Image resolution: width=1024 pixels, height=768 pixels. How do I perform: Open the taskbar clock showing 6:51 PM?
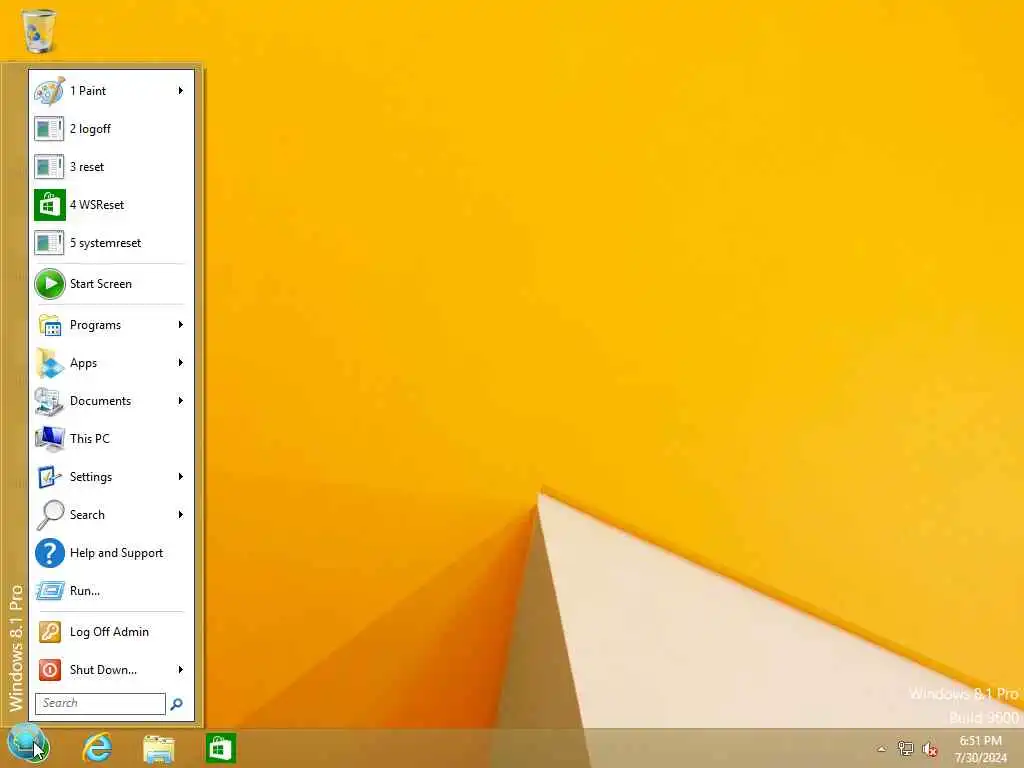[x=980, y=741]
